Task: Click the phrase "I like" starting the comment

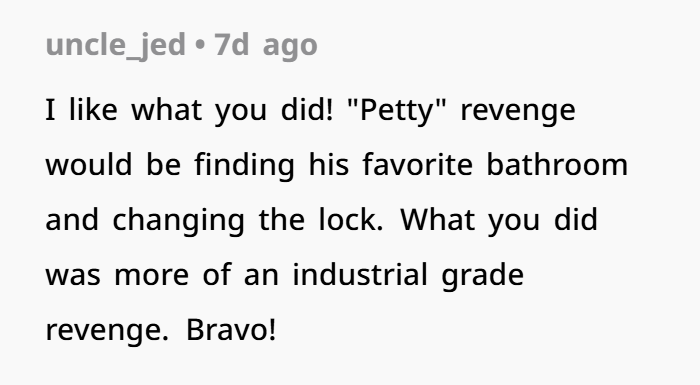Action: click(x=82, y=109)
